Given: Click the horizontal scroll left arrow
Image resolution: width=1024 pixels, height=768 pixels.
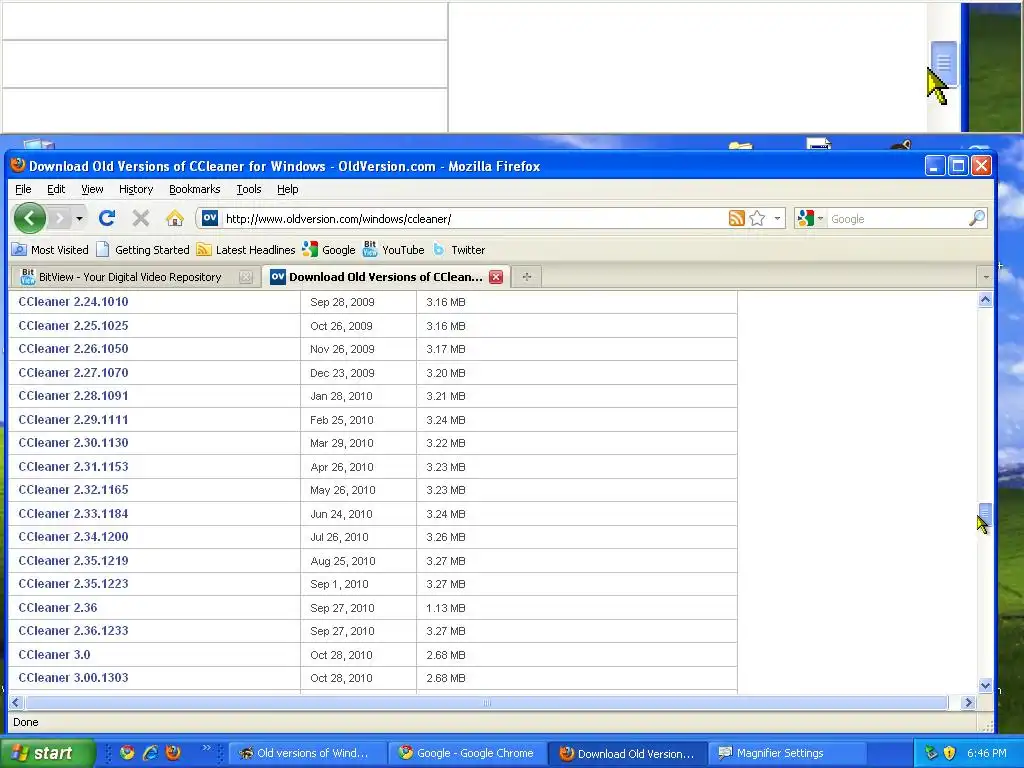Looking at the screenshot, I should 16,703.
